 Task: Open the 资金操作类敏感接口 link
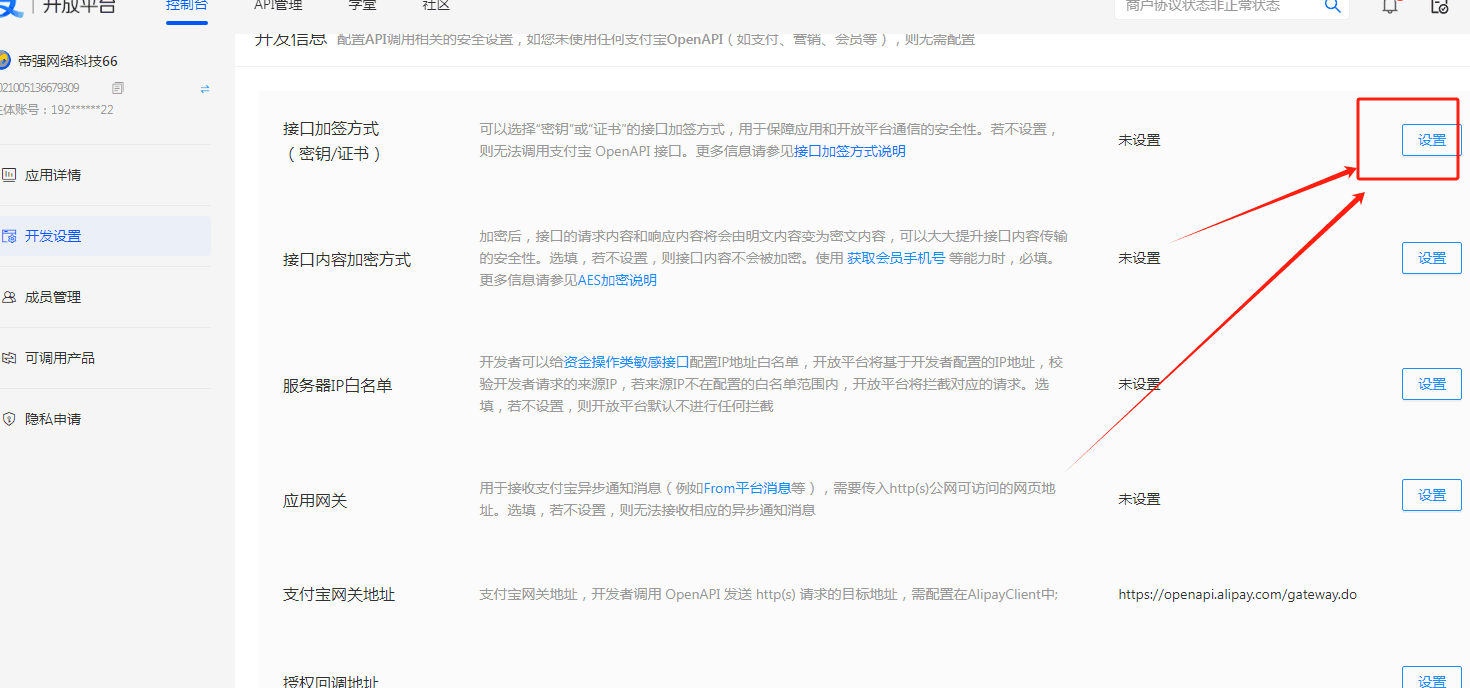point(627,362)
